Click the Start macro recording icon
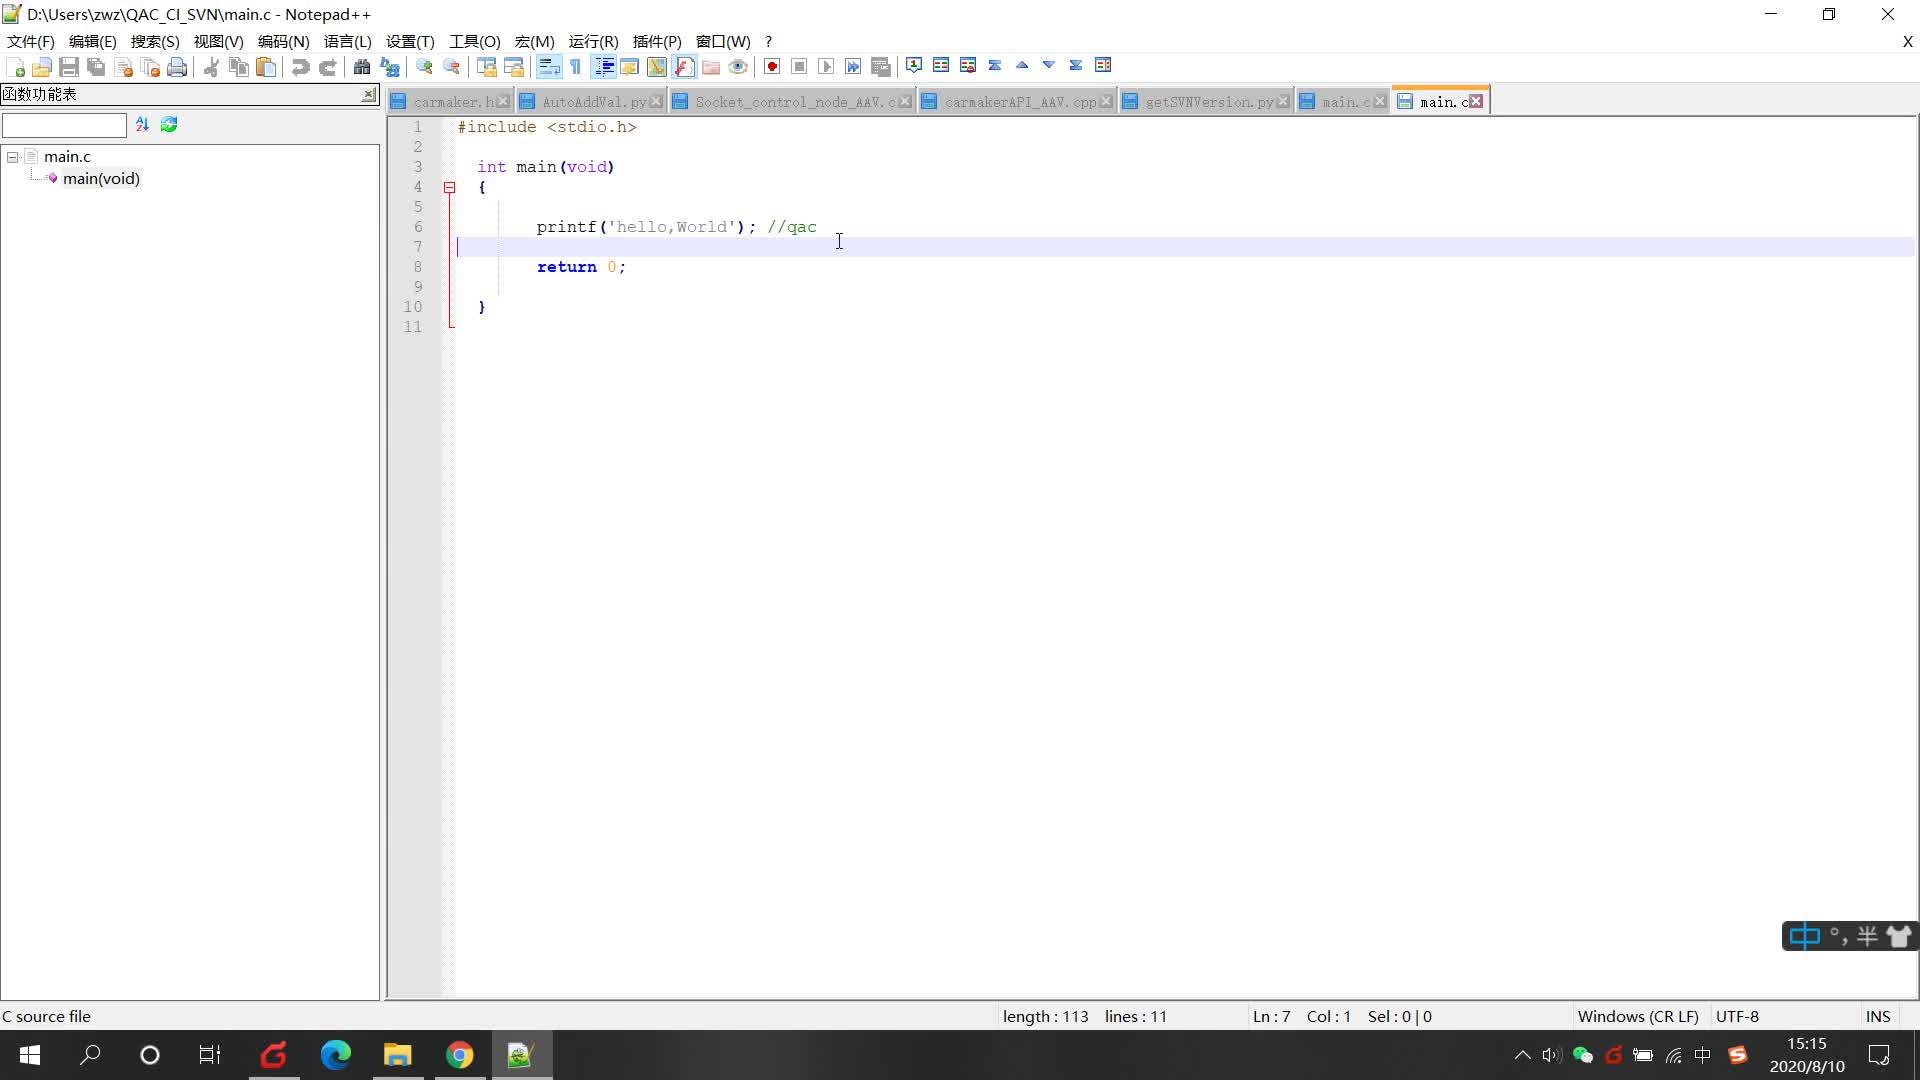Screen dimensions: 1920x1080 (772, 67)
